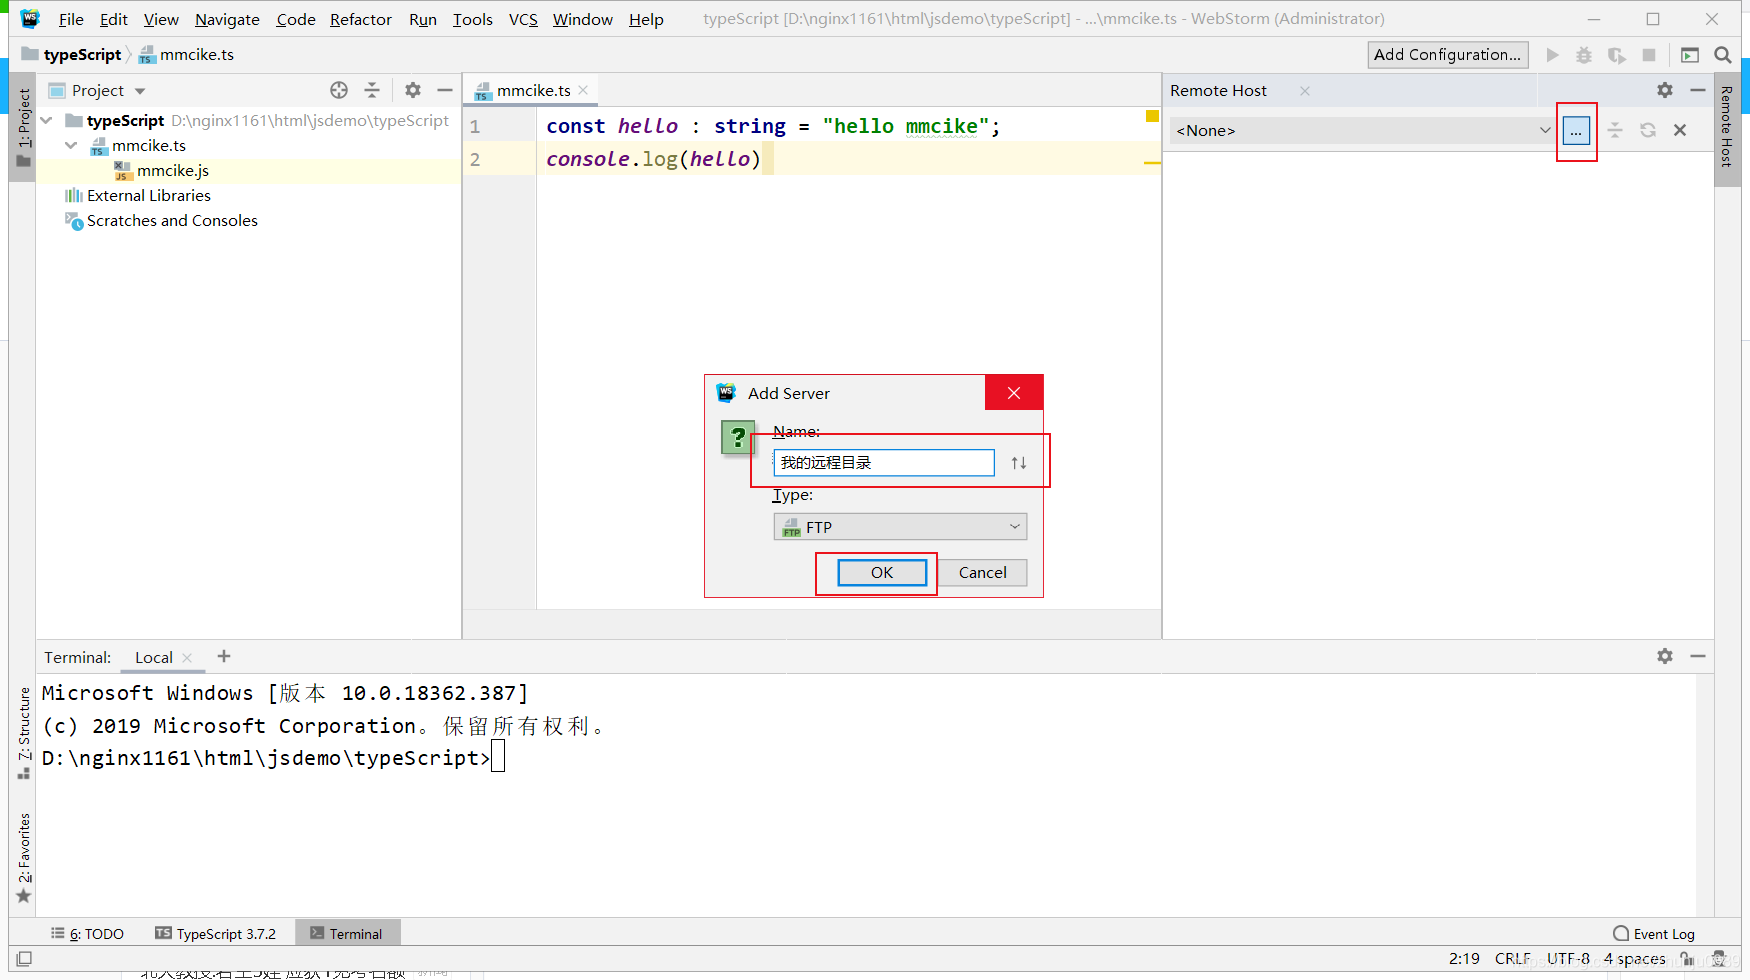This screenshot has width=1750, height=980.
Task: Click typeScript breadcrumb in navigation bar
Action: coord(72,55)
